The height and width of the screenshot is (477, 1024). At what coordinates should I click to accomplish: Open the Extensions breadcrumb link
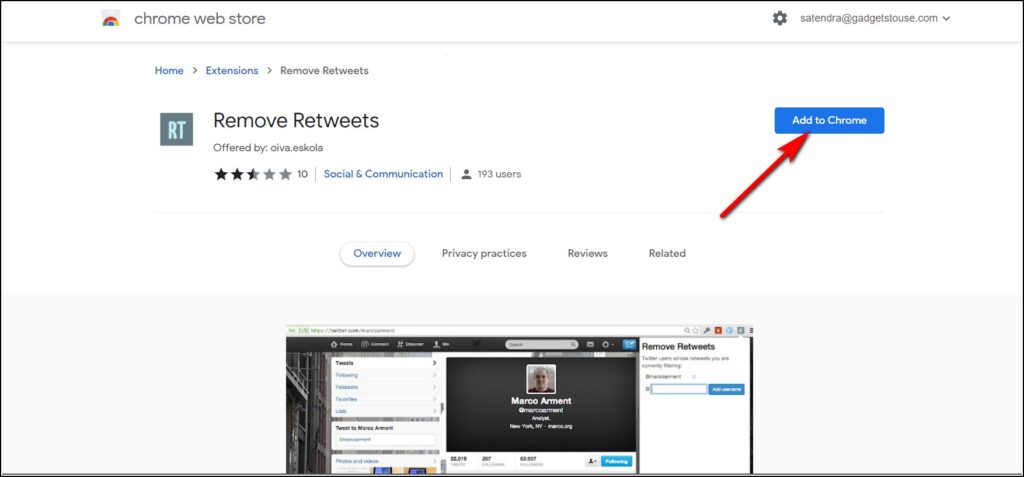click(x=232, y=71)
